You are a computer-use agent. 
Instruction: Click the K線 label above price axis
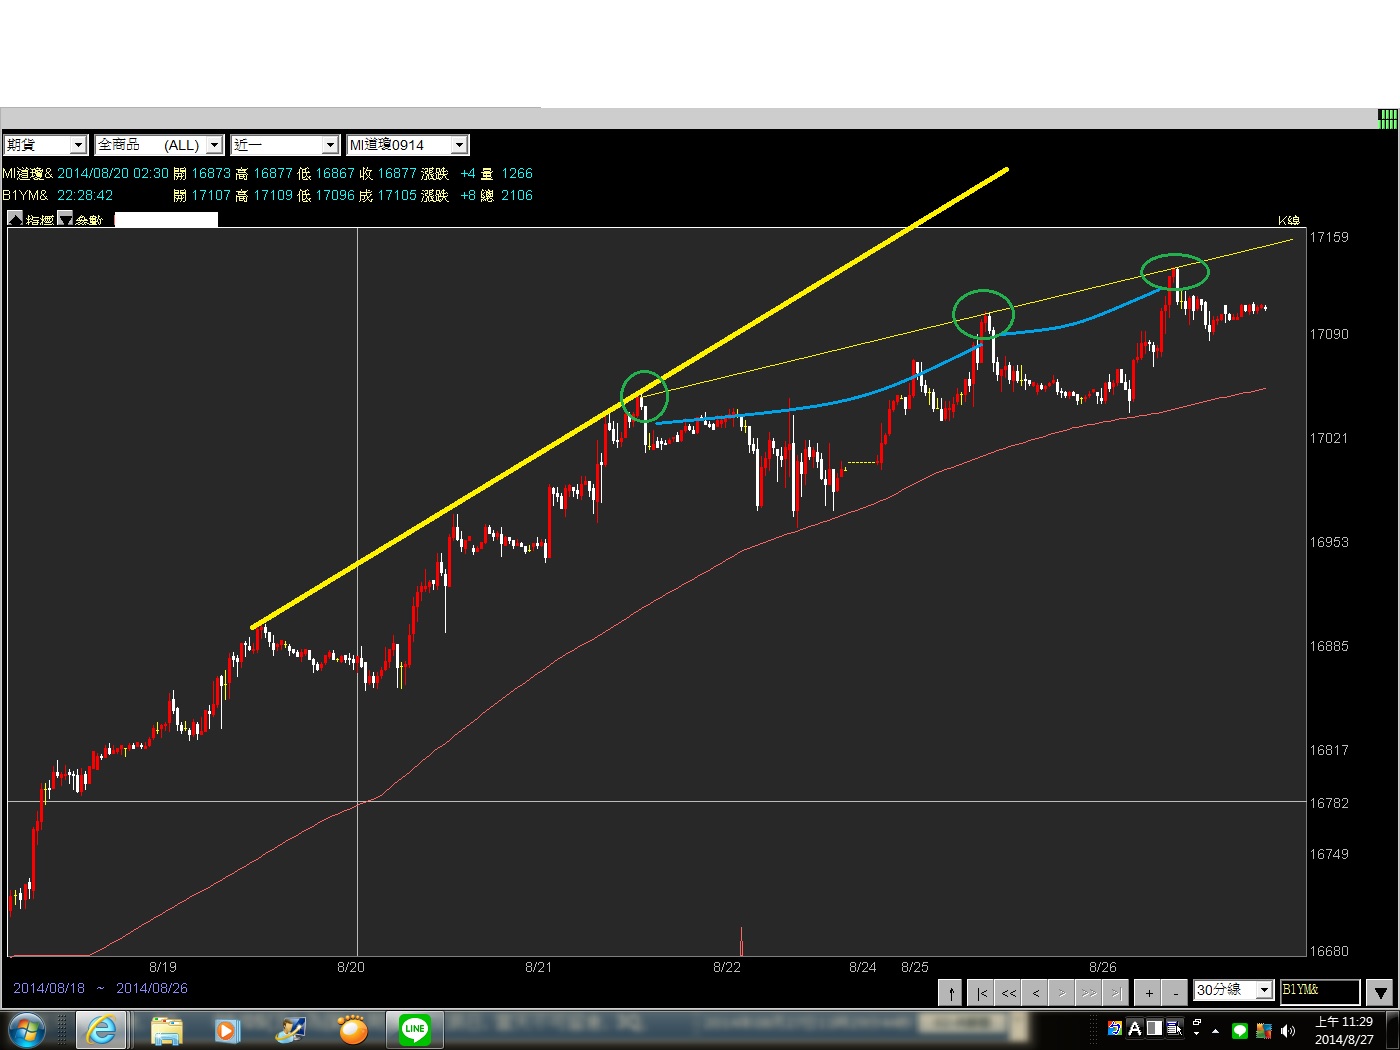coord(1289,220)
